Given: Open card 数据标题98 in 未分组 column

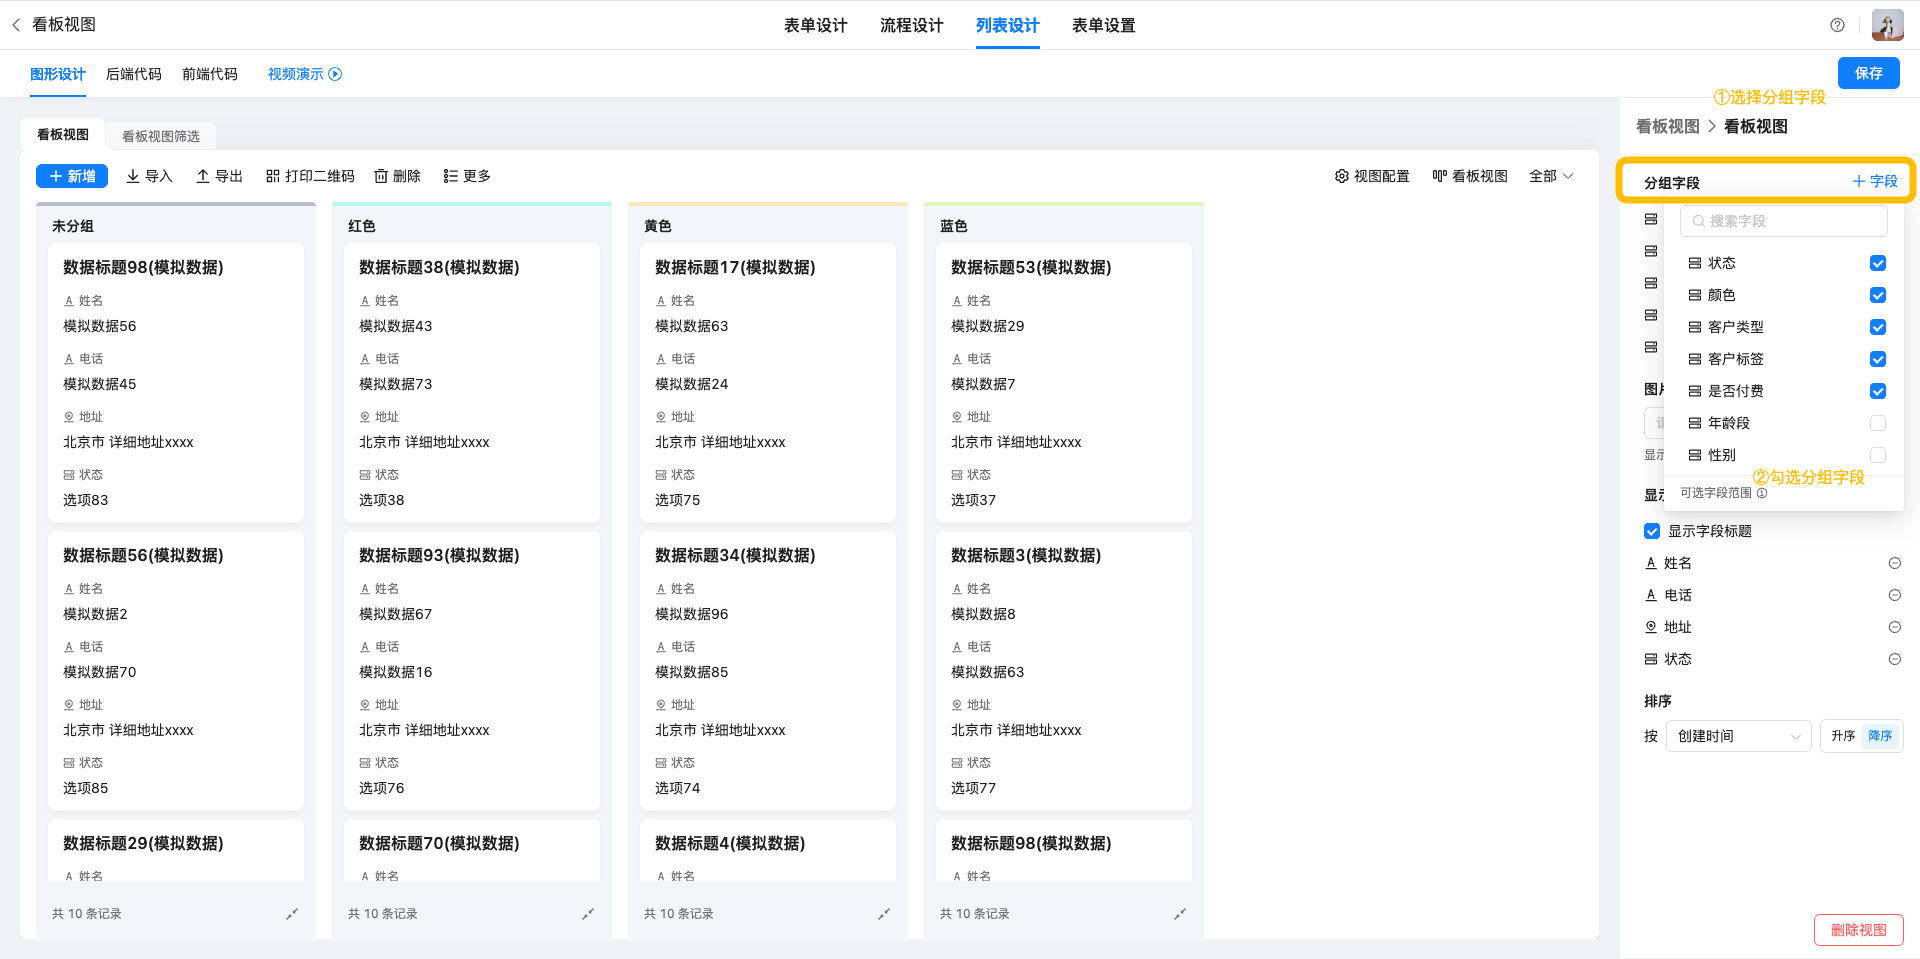Looking at the screenshot, I should pyautogui.click(x=176, y=383).
